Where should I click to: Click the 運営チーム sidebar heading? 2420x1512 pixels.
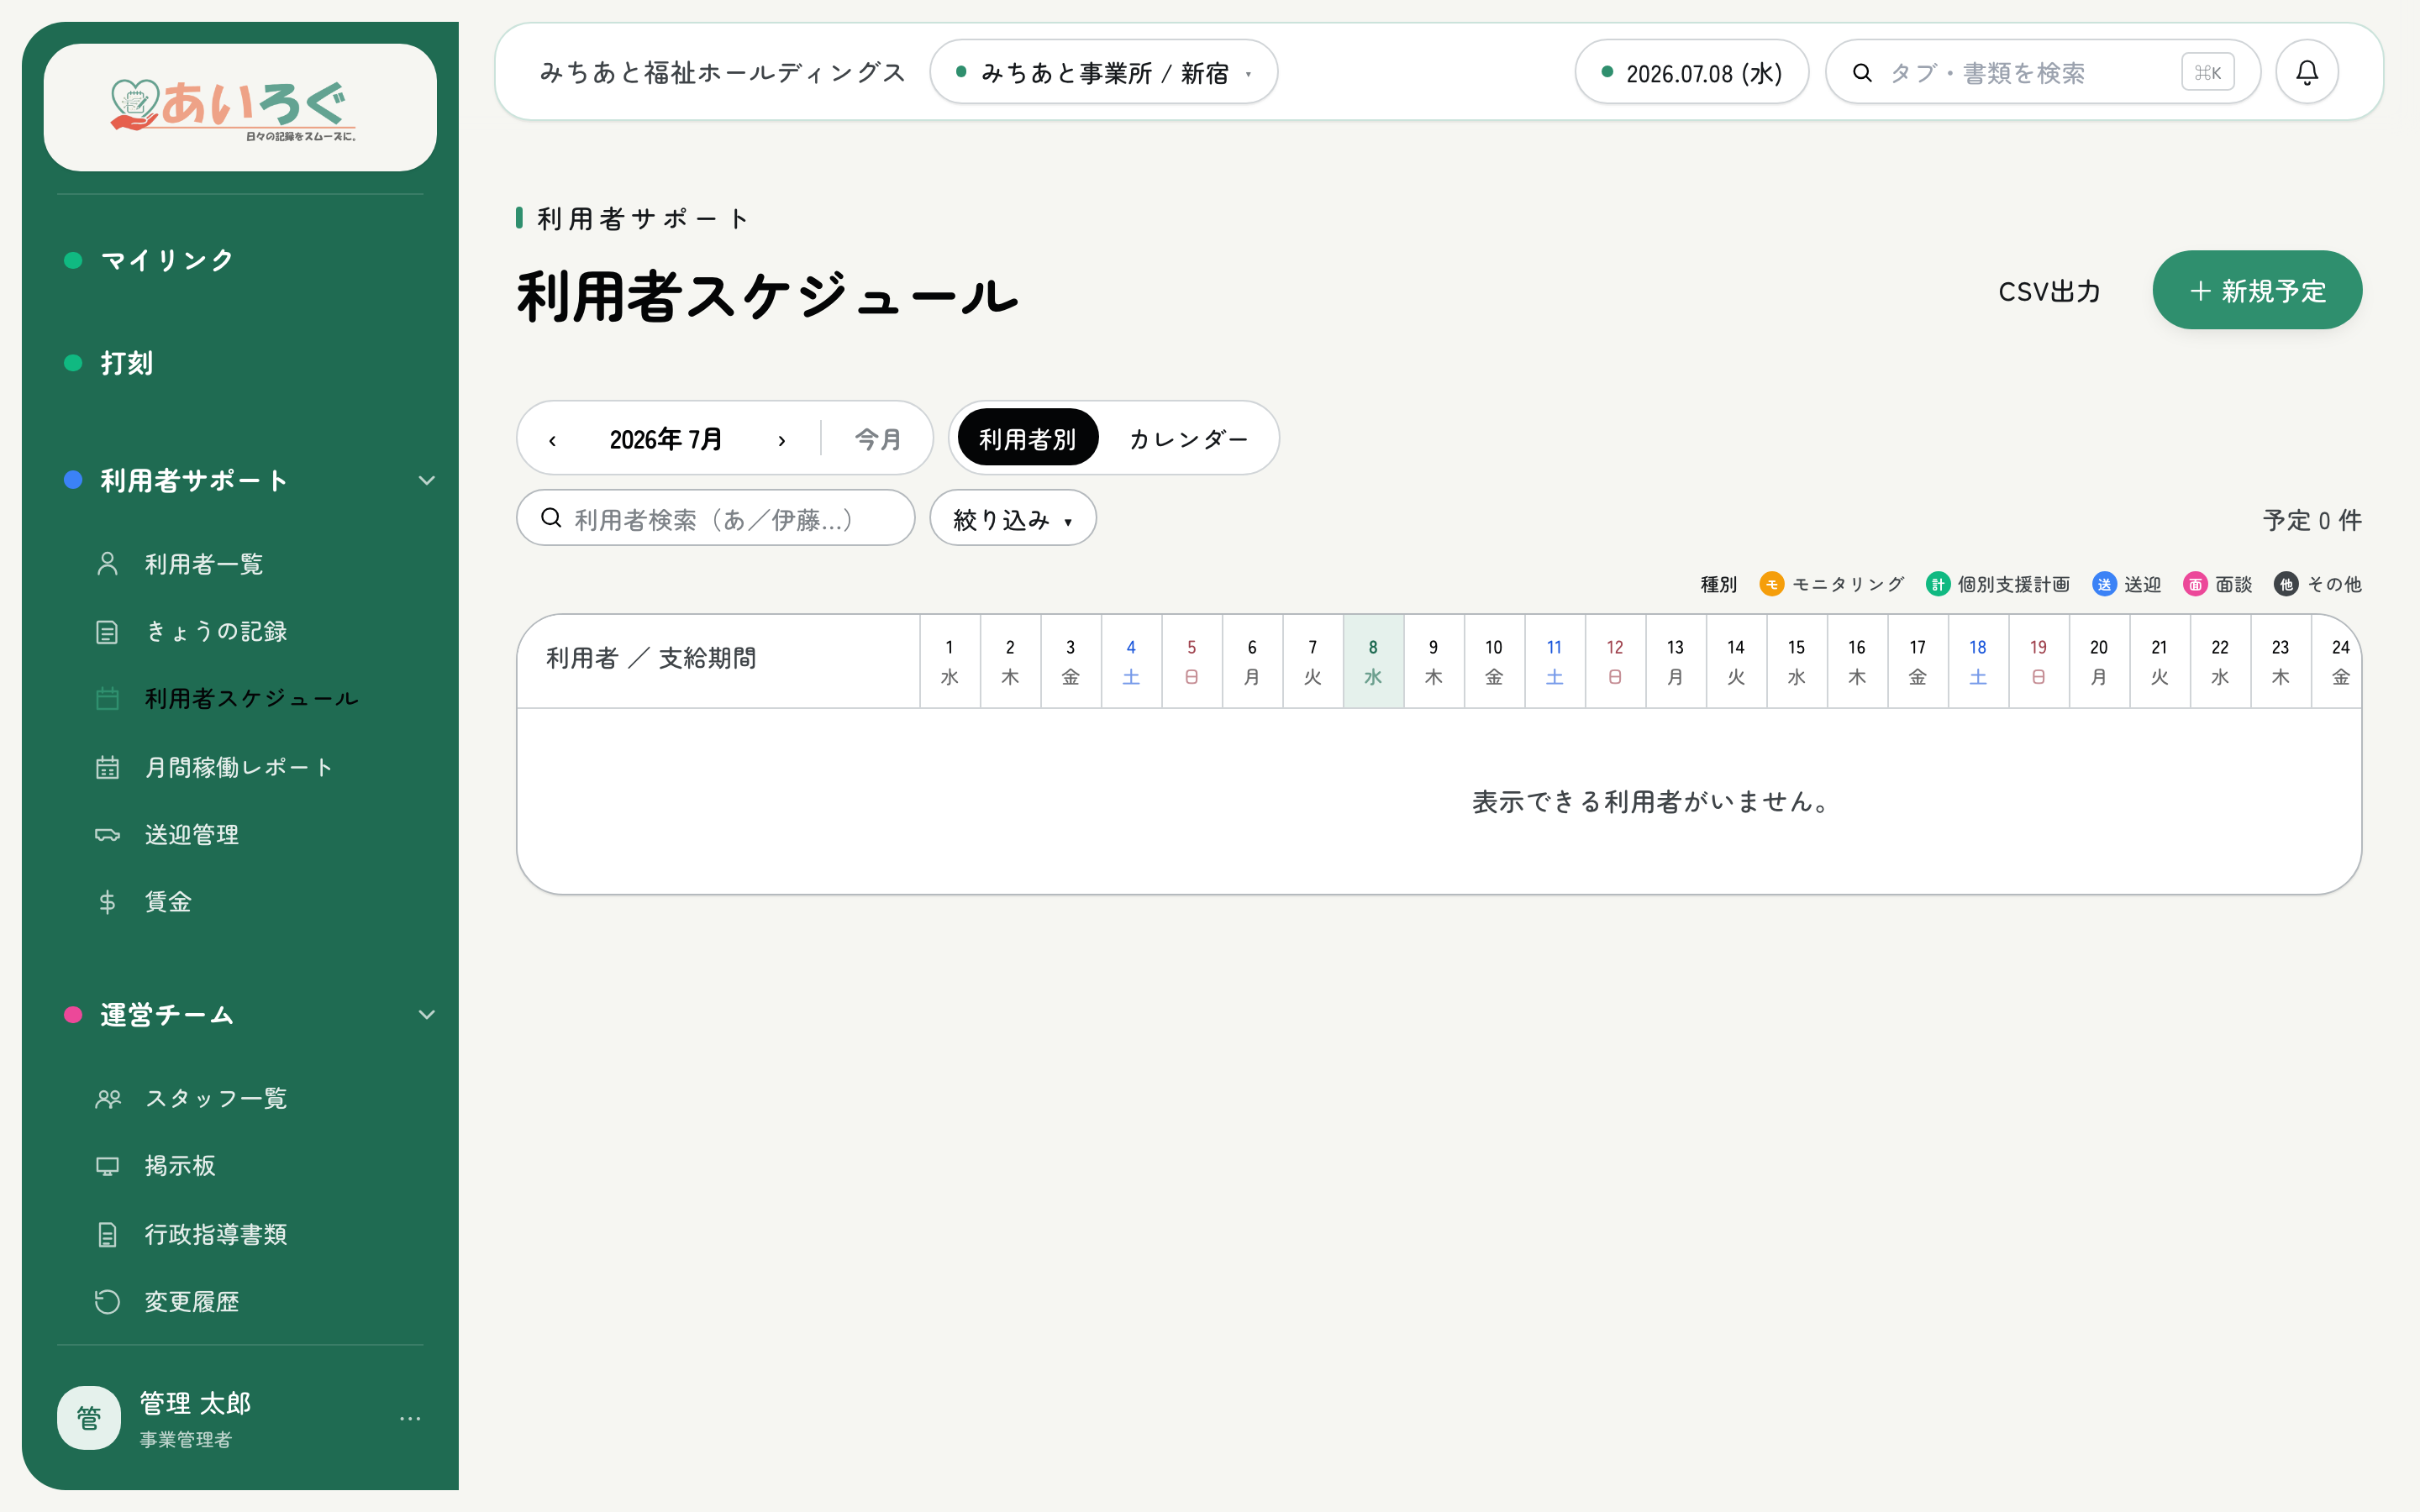168,1014
